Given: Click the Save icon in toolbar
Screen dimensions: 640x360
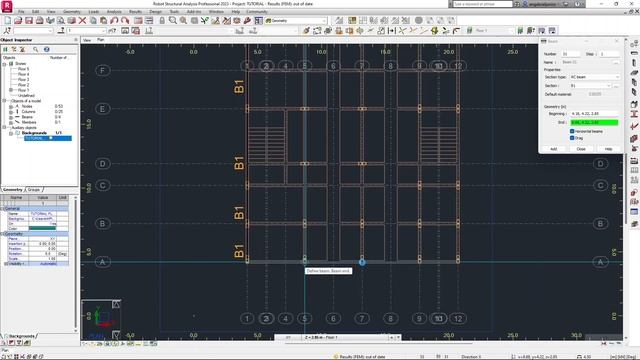Looking at the screenshot, I should click(x=29, y=20).
